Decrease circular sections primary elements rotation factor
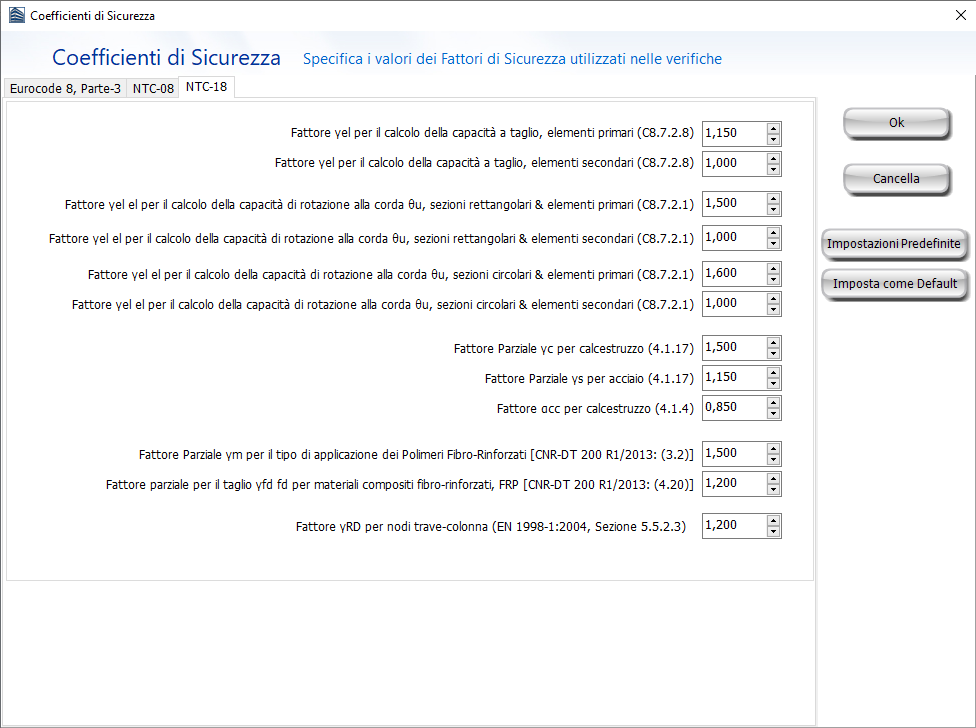Viewport: 976px width, 728px height. point(773,279)
